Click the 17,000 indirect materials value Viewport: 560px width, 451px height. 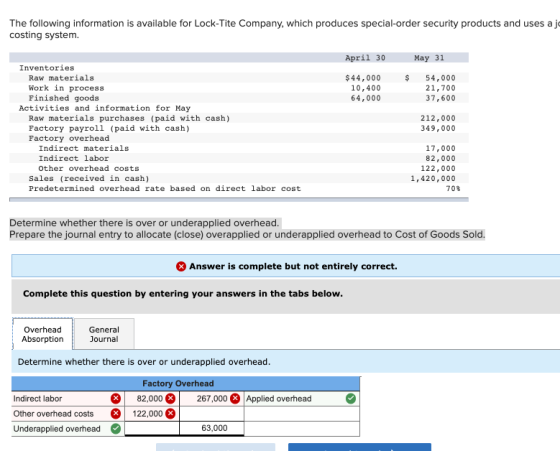point(440,148)
